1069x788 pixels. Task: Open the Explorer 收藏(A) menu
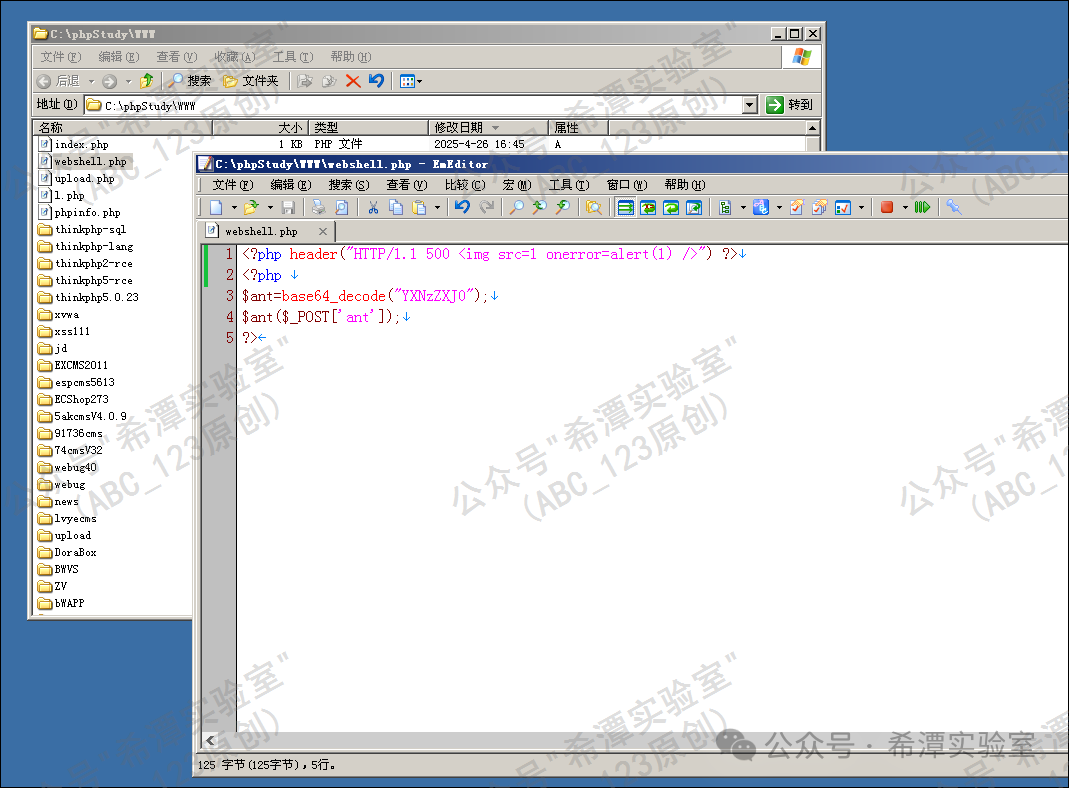click(x=235, y=57)
